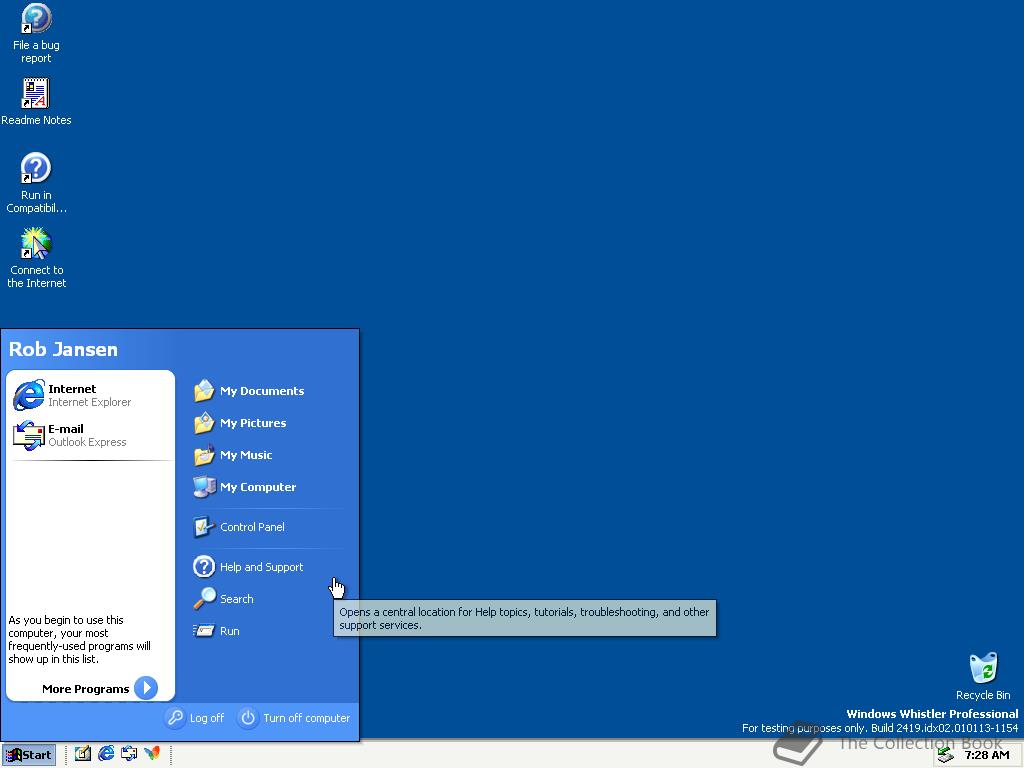Open My Music folder
The height and width of the screenshot is (768, 1024).
[x=233, y=455]
